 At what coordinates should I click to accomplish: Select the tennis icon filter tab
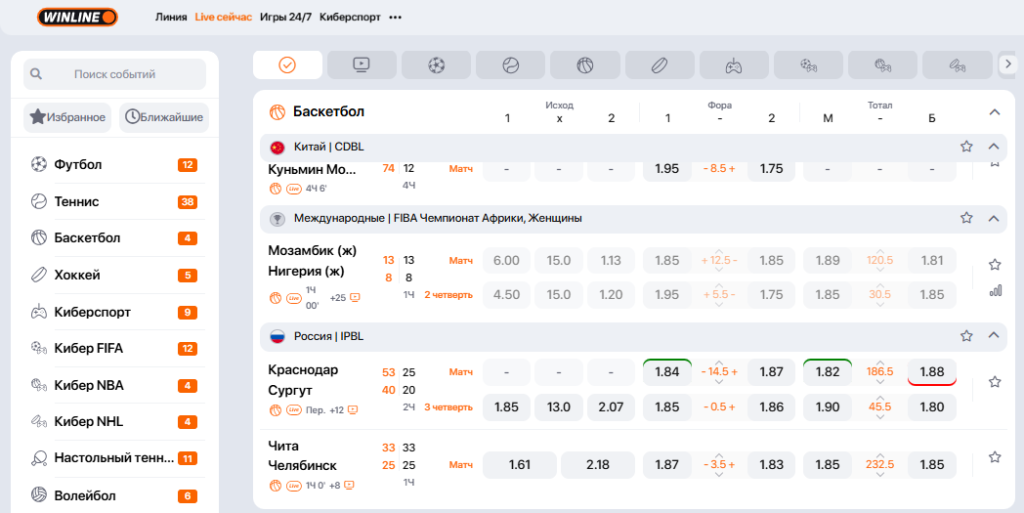click(510, 65)
